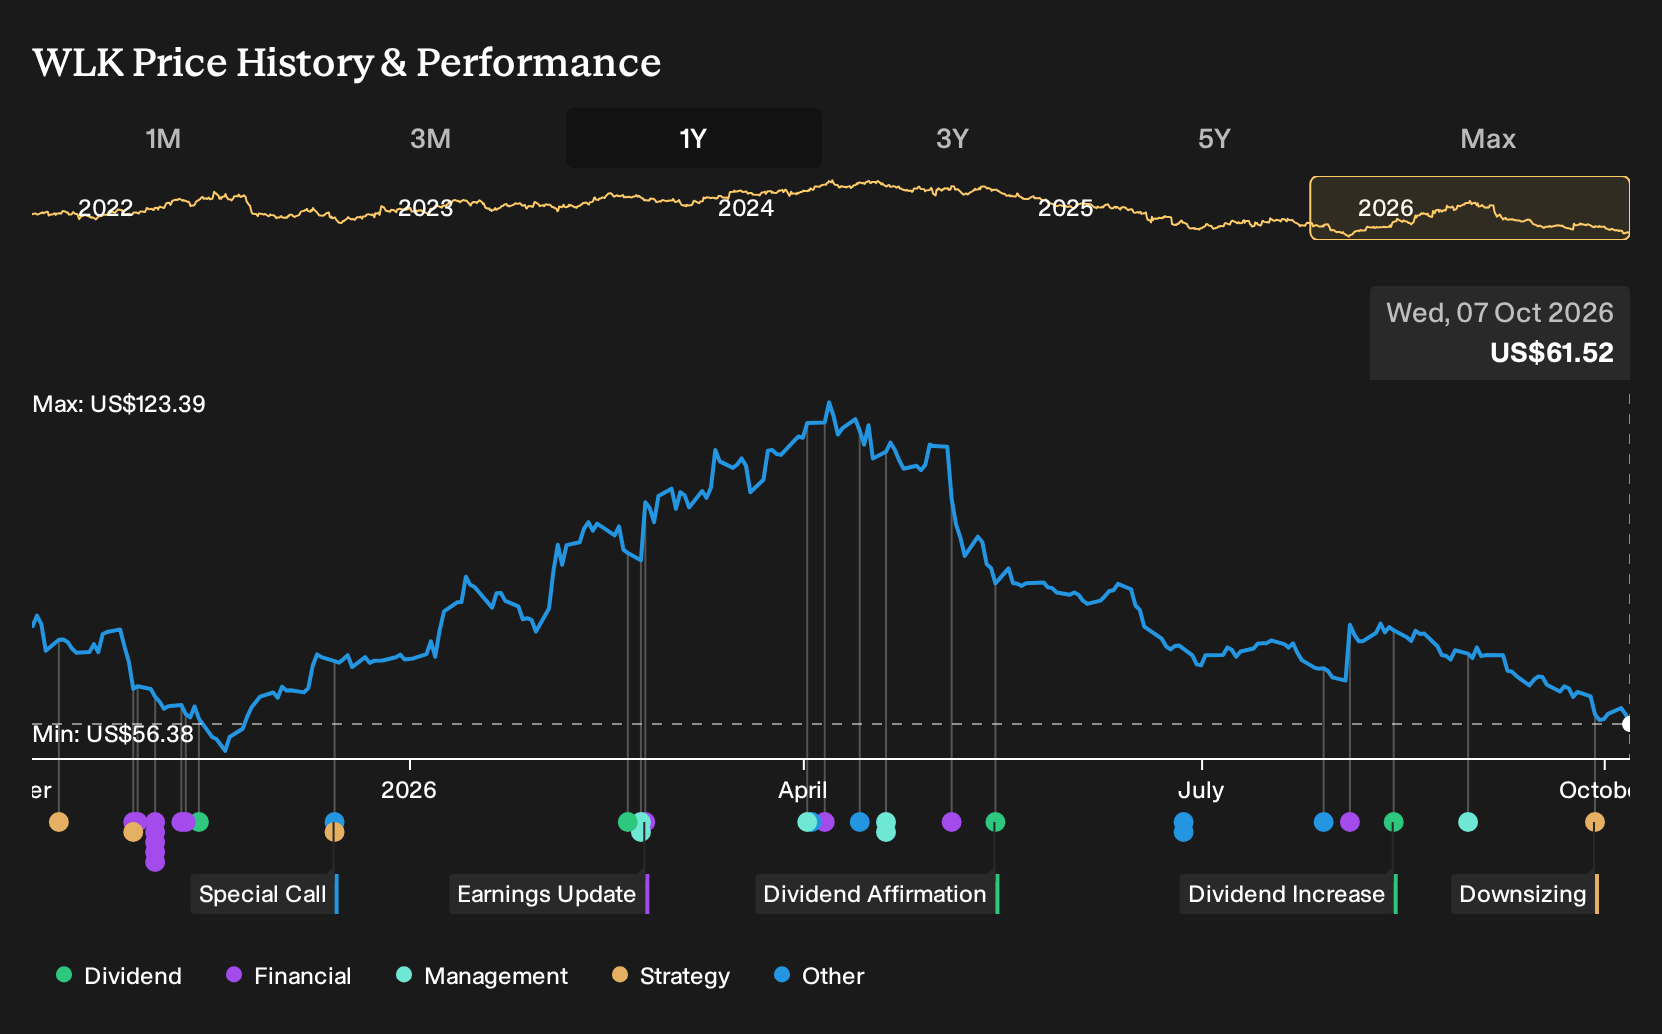Click the Min: US$56.38 label
The image size is (1662, 1034).
(x=113, y=734)
